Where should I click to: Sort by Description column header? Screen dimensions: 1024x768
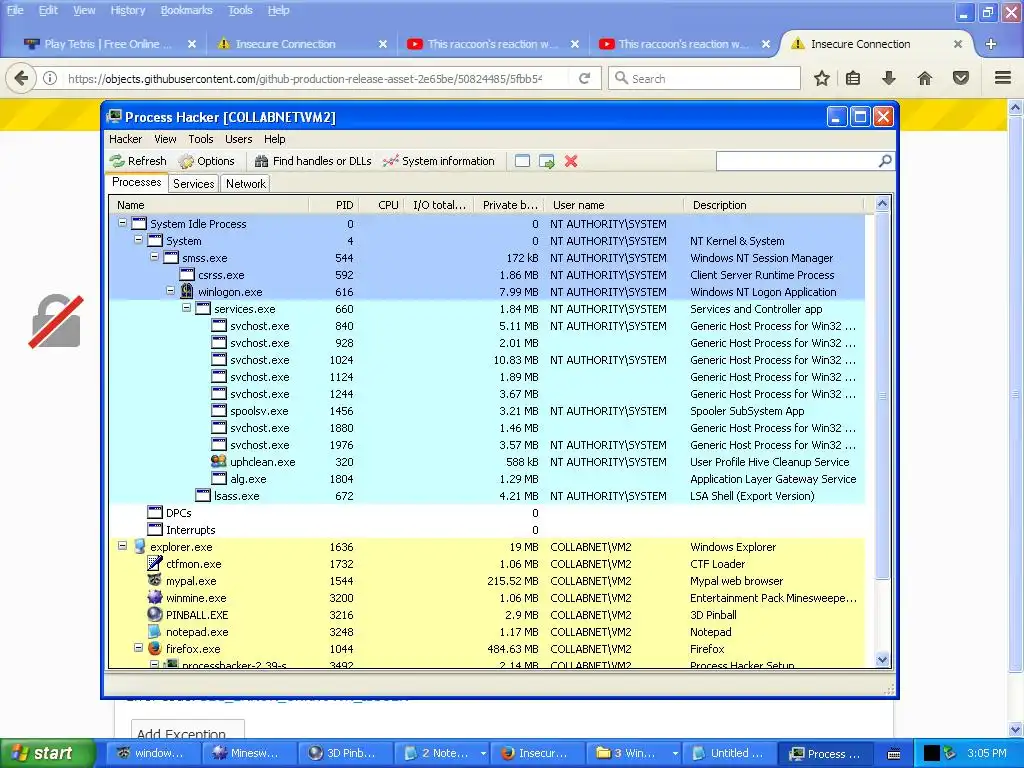(x=774, y=205)
